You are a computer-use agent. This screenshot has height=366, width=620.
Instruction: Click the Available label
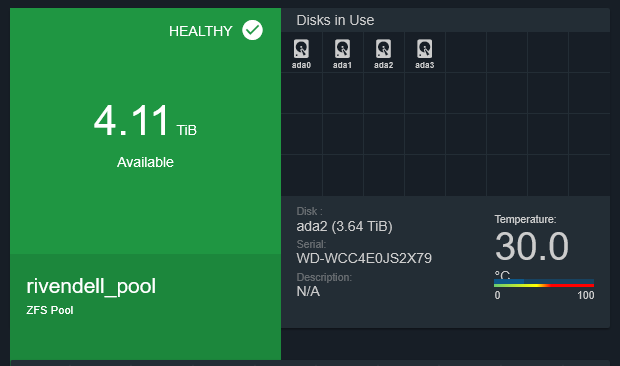click(x=145, y=162)
